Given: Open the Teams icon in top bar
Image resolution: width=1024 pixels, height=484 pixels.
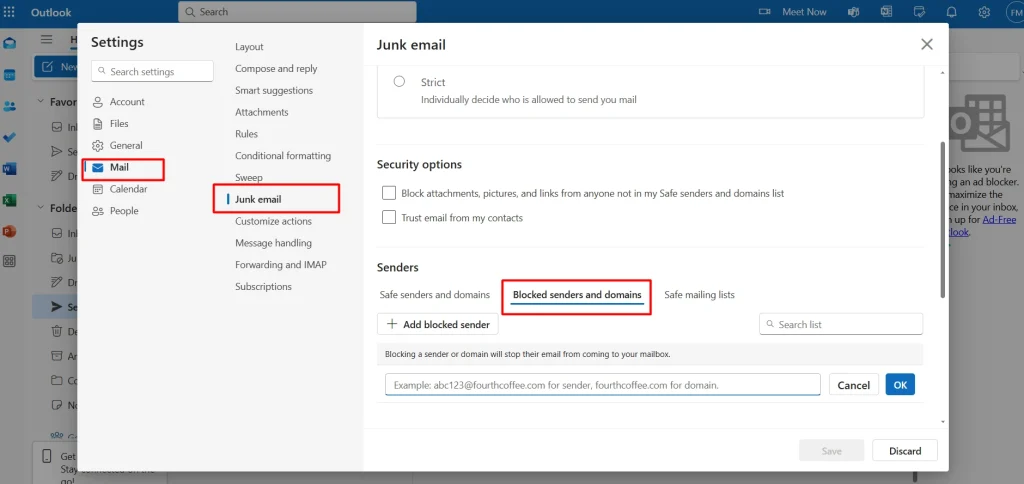Looking at the screenshot, I should (853, 12).
